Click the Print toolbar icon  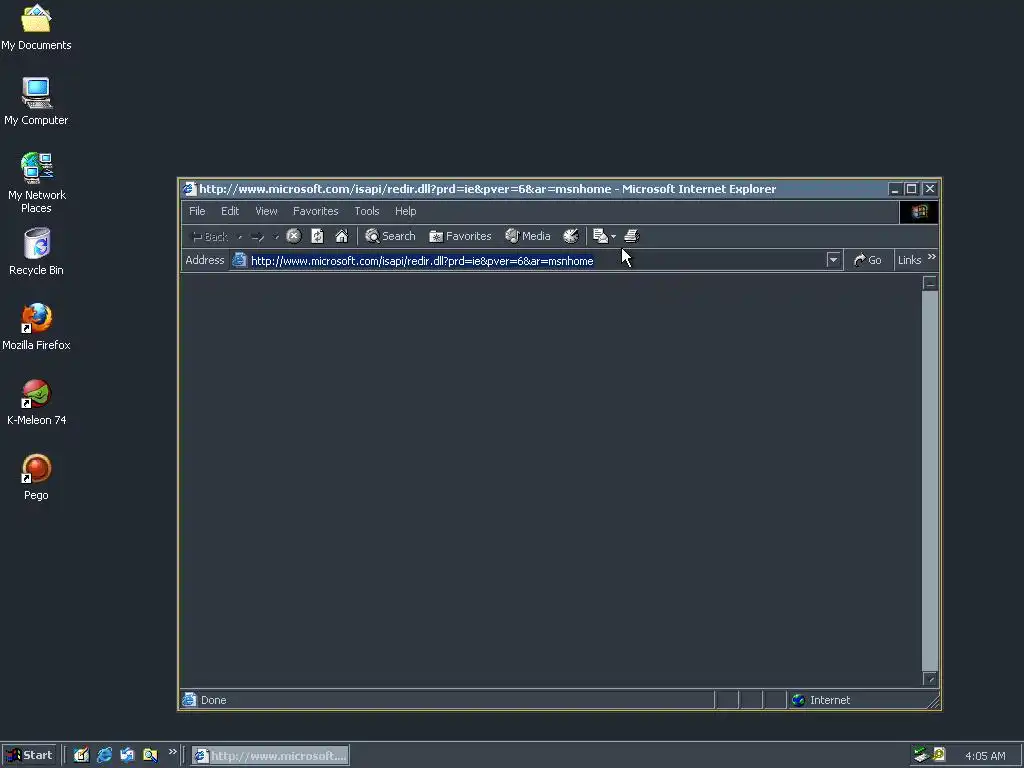(x=632, y=236)
